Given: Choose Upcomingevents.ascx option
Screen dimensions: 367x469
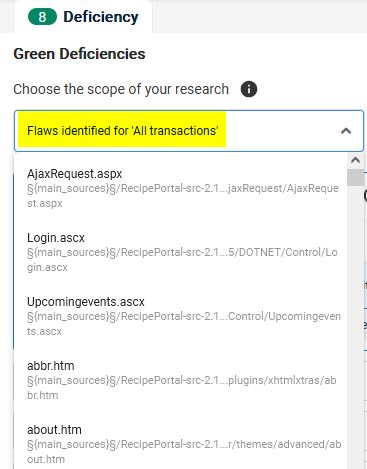Looking at the screenshot, I should [180, 316].
